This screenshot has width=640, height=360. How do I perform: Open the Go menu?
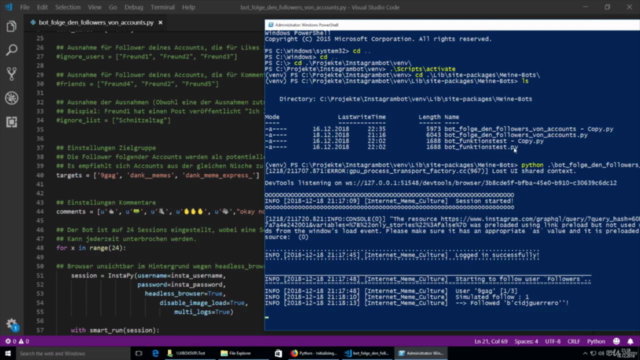coord(113,7)
